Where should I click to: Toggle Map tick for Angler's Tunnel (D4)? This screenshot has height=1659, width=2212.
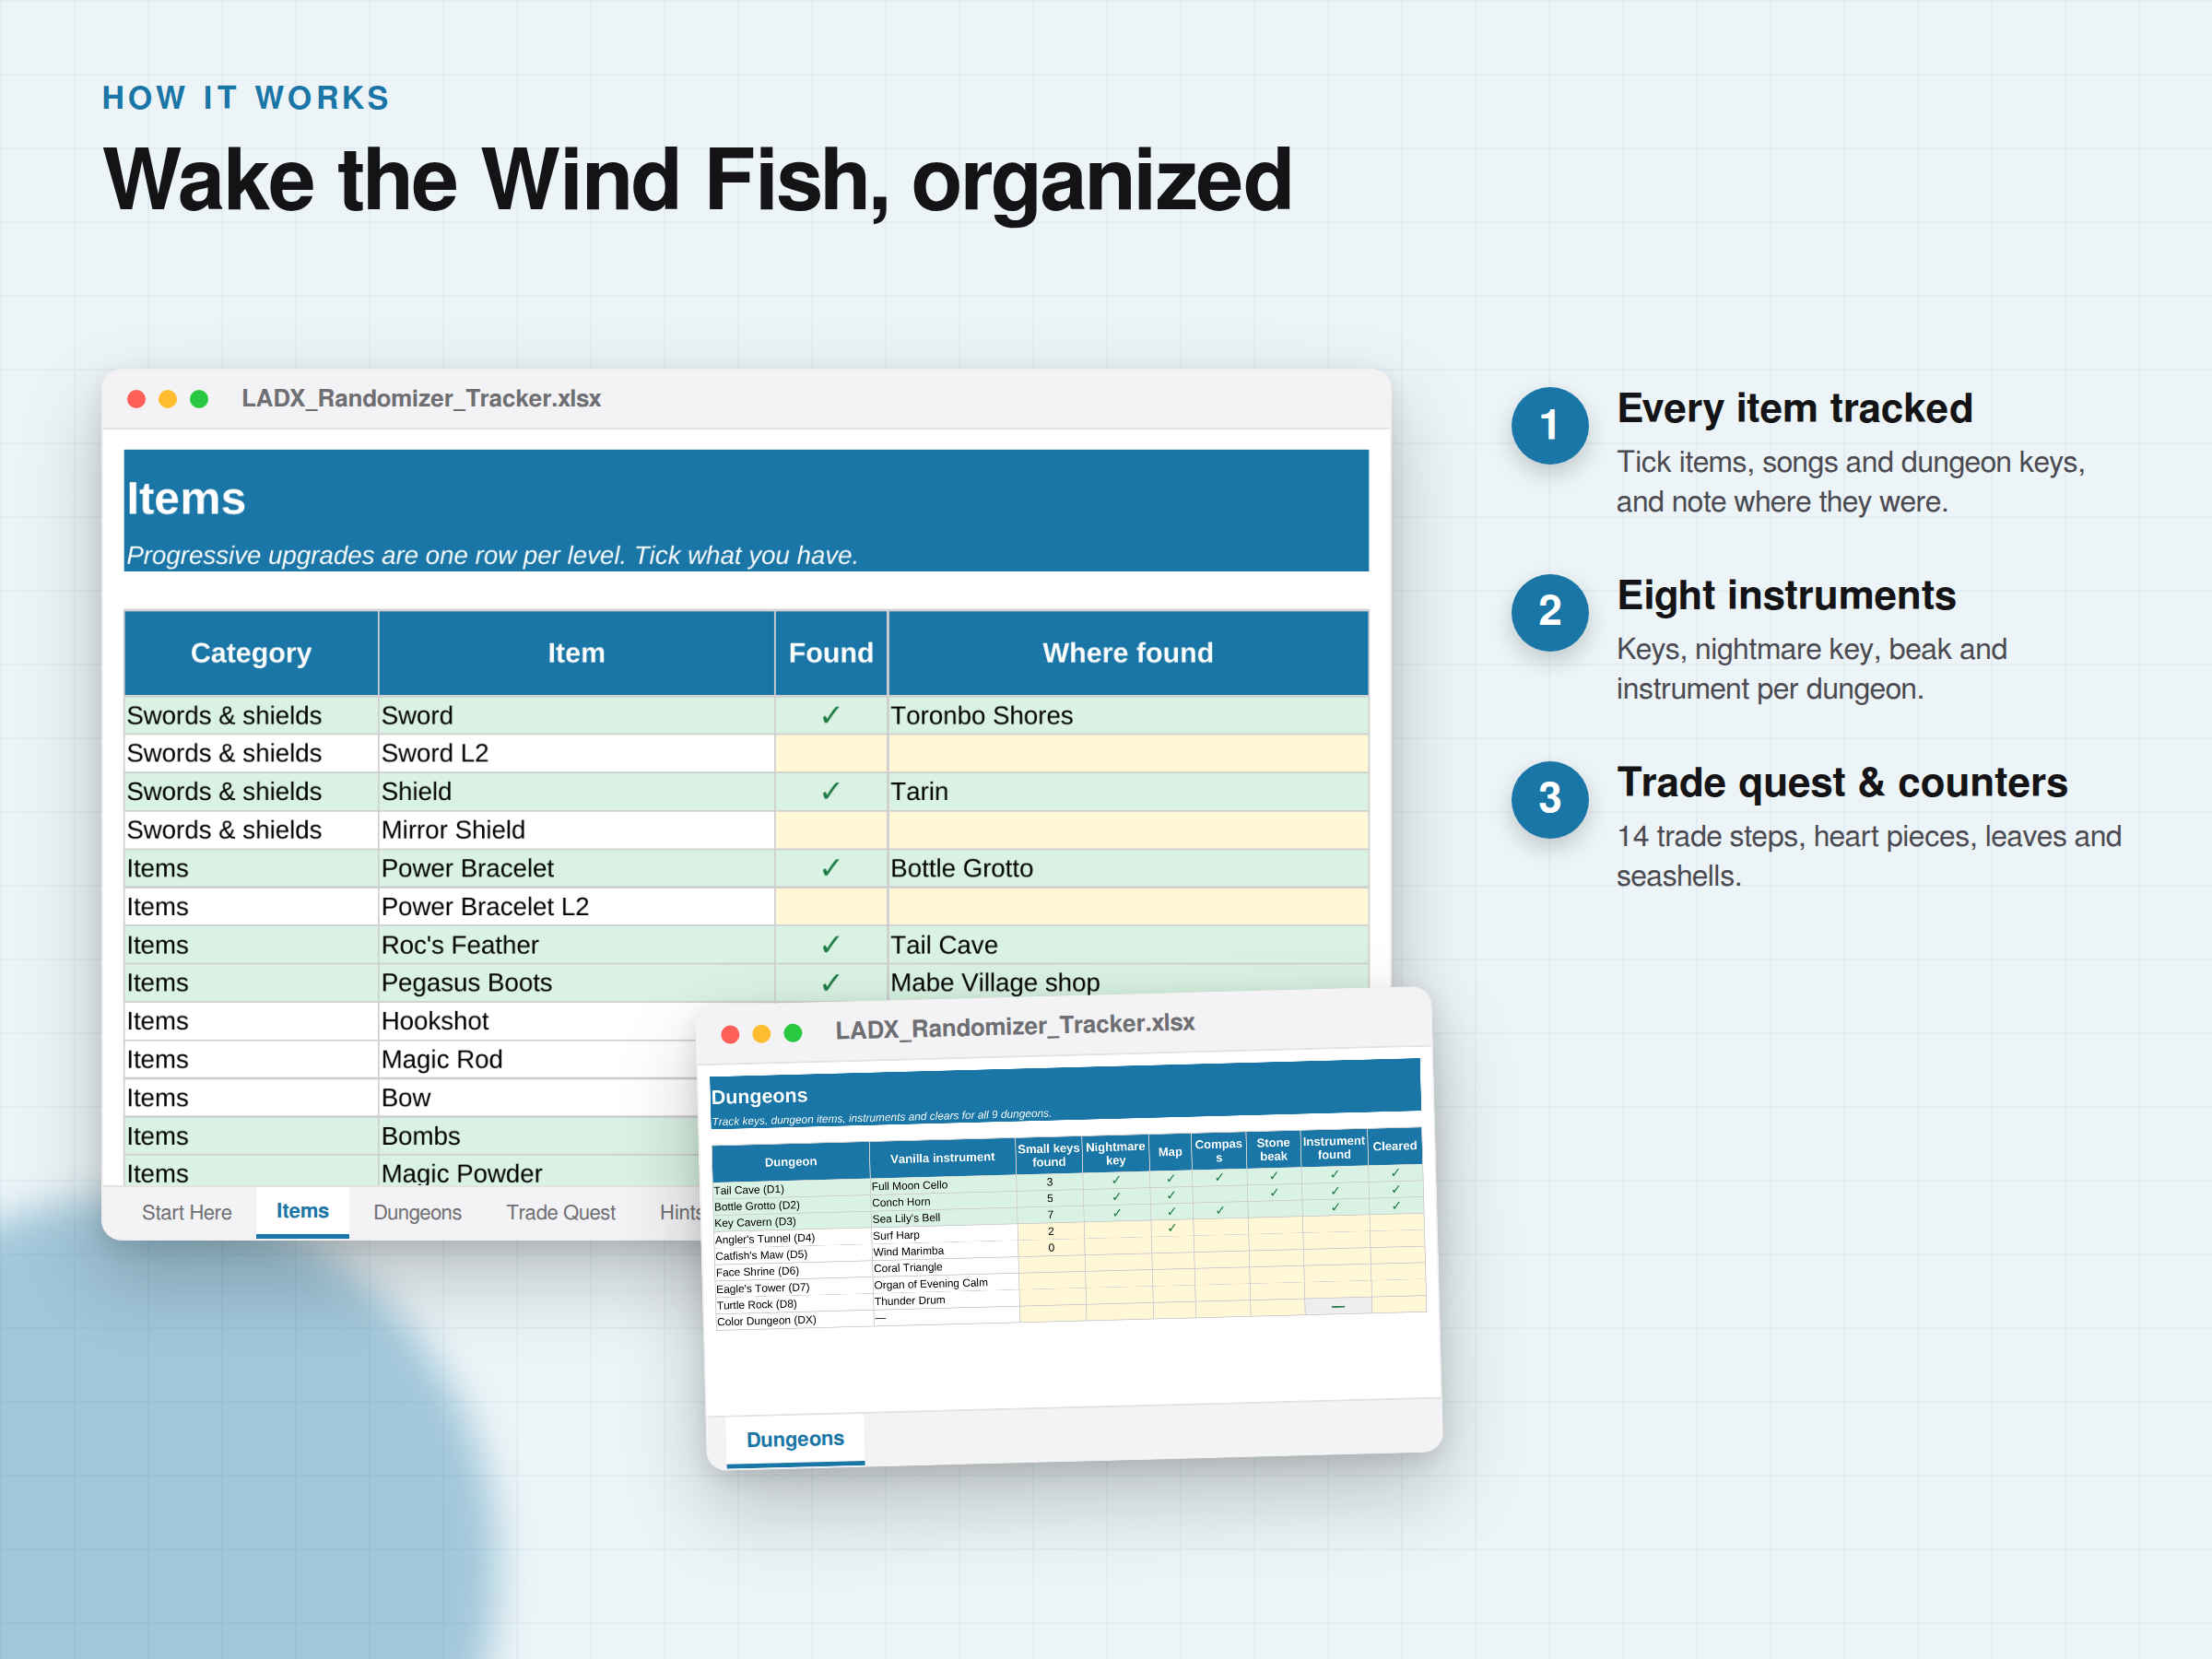(x=1171, y=1228)
